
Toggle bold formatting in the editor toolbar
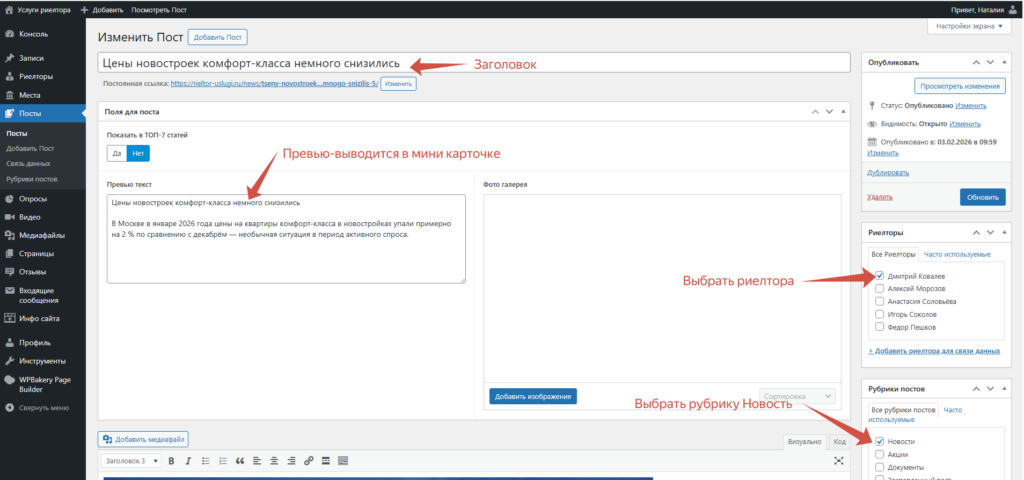pos(171,460)
